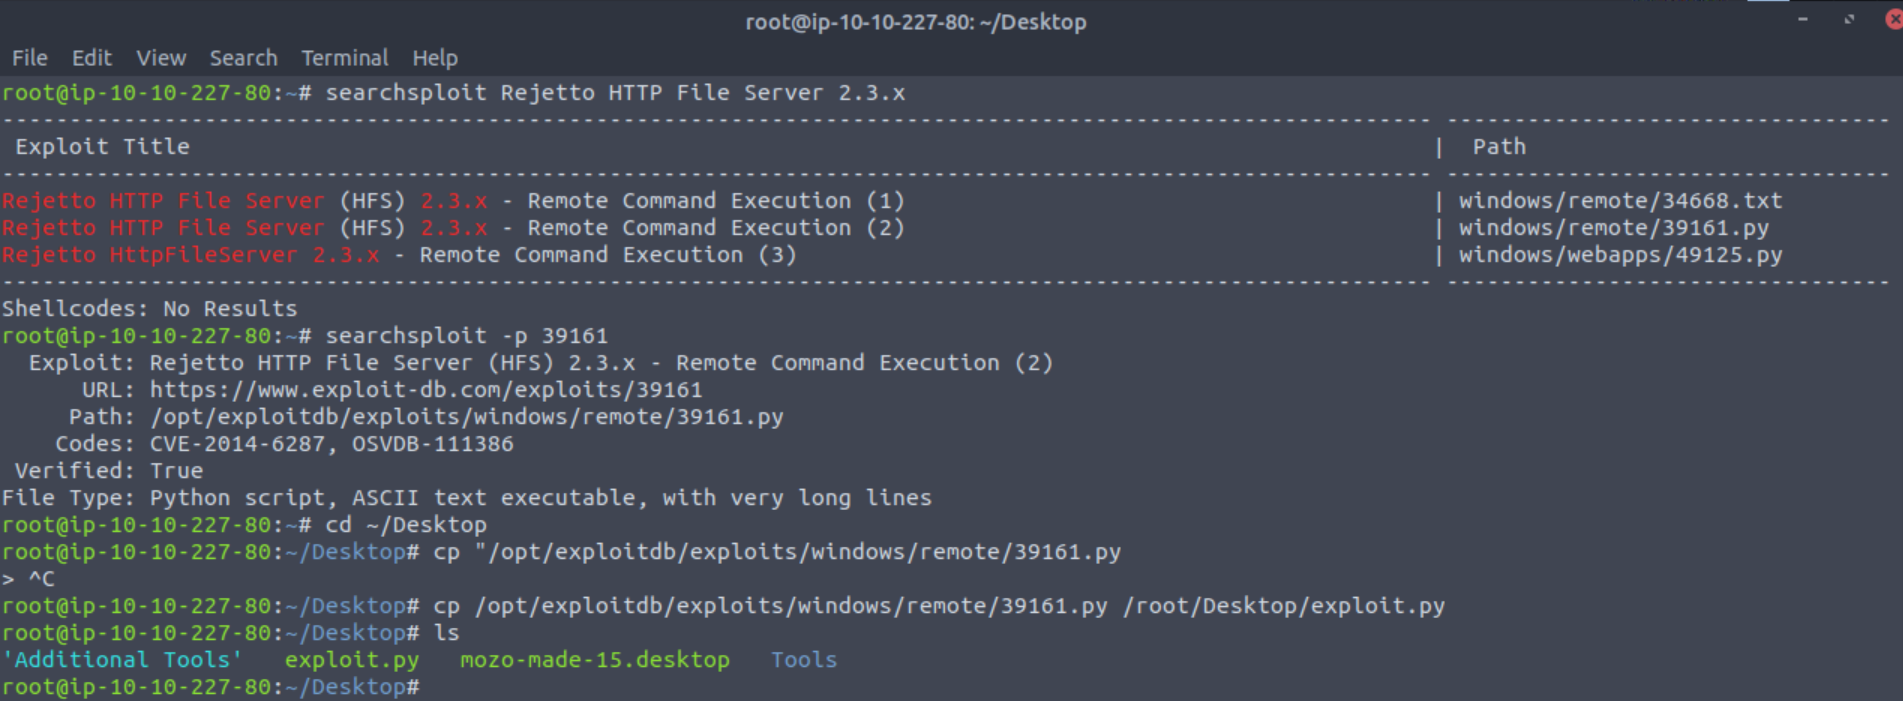1903x701 pixels.
Task: Click the window title root@ip-10-10-227-80: ~/Desktop
Action: click(x=915, y=22)
